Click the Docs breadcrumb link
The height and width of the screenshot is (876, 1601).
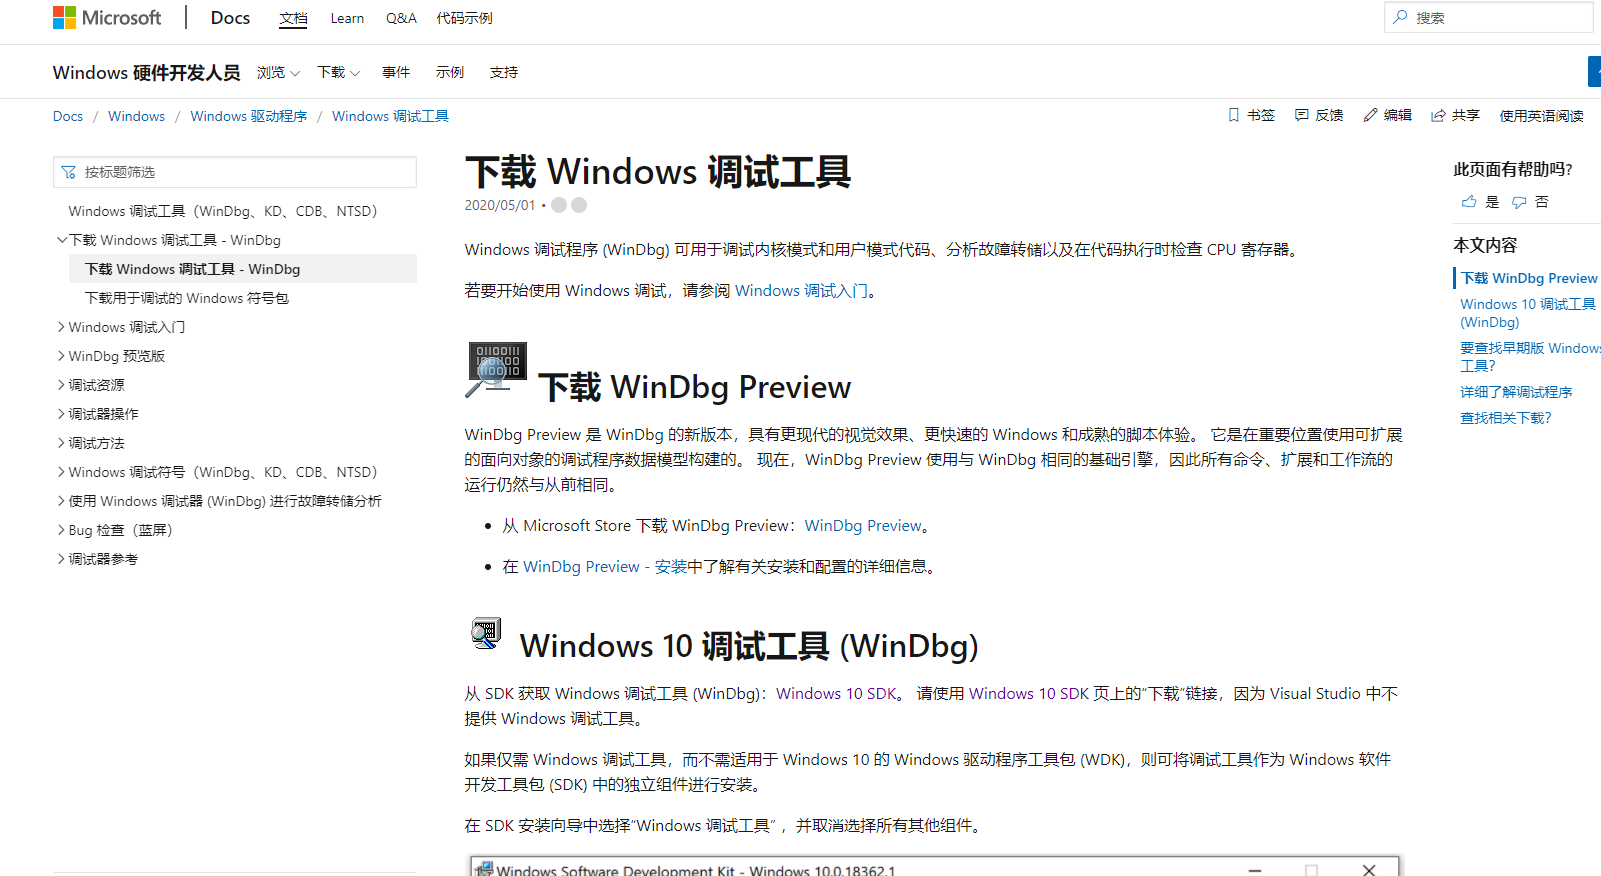[x=68, y=116]
